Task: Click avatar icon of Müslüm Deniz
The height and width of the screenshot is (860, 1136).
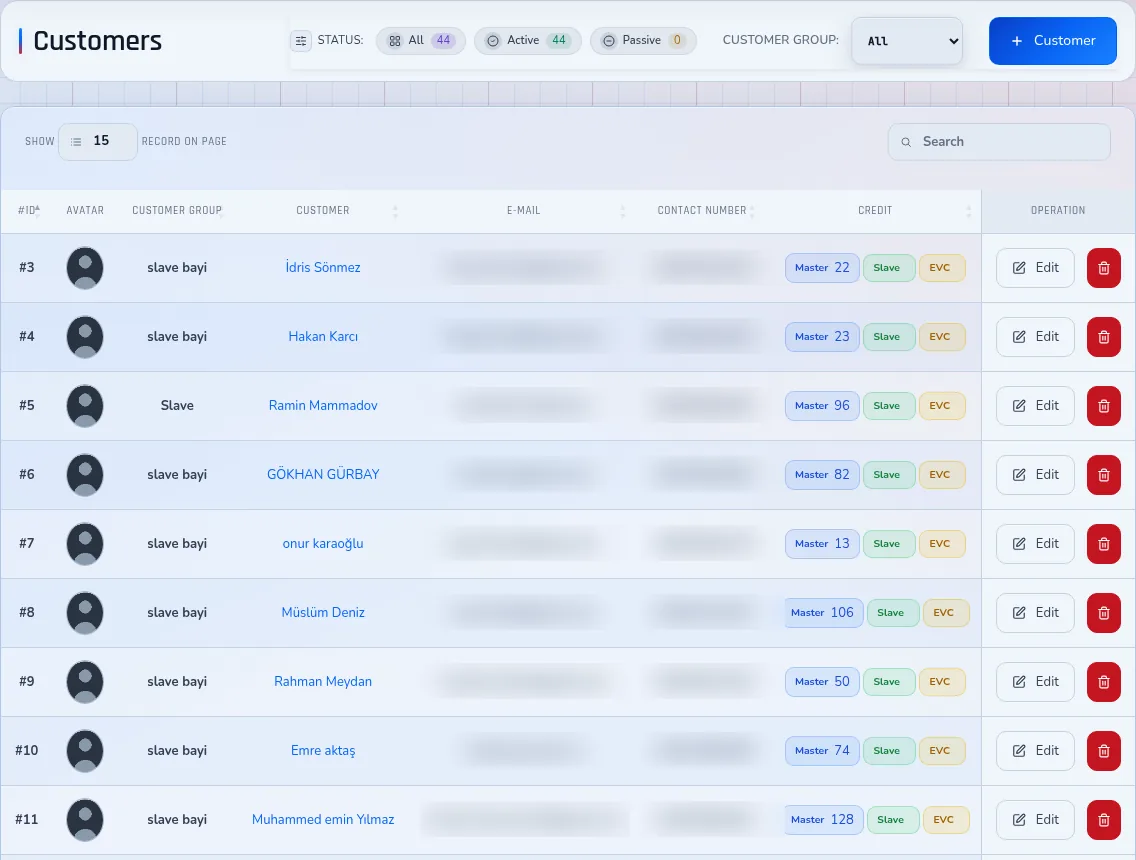Action: click(85, 613)
